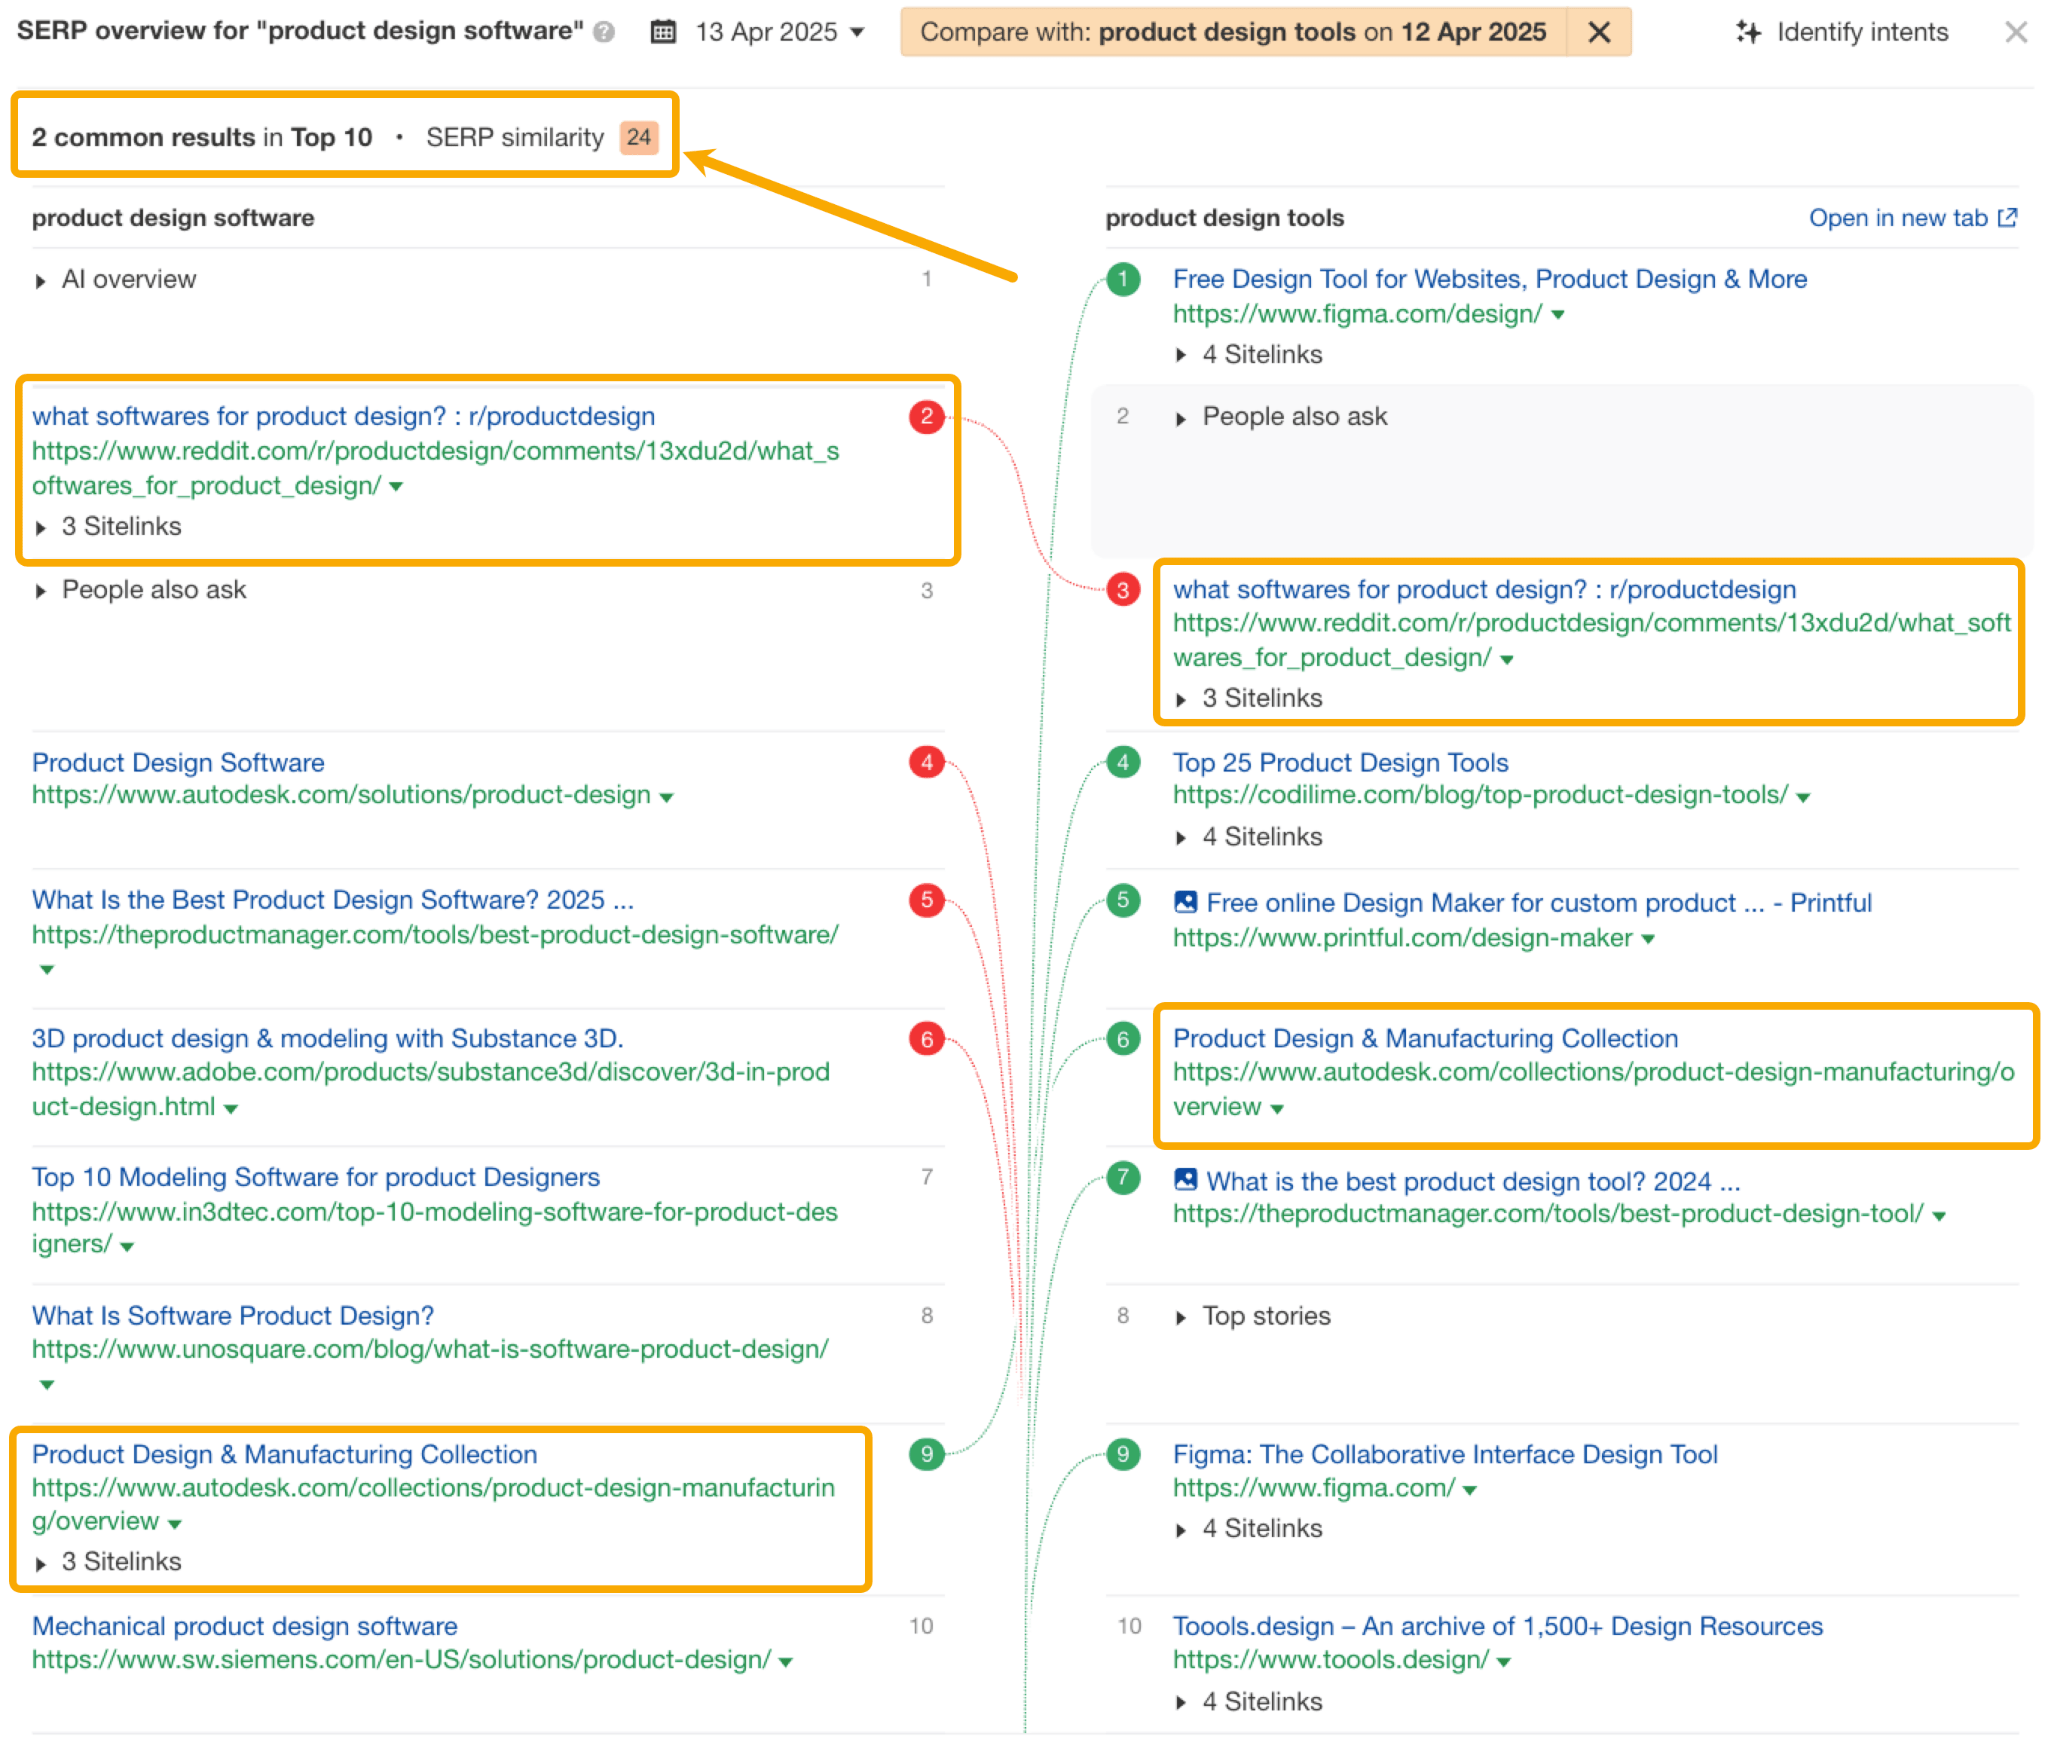This screenshot has height=1756, width=2048.
Task: Expand the Top stories section
Action: pyautogui.click(x=1182, y=1315)
